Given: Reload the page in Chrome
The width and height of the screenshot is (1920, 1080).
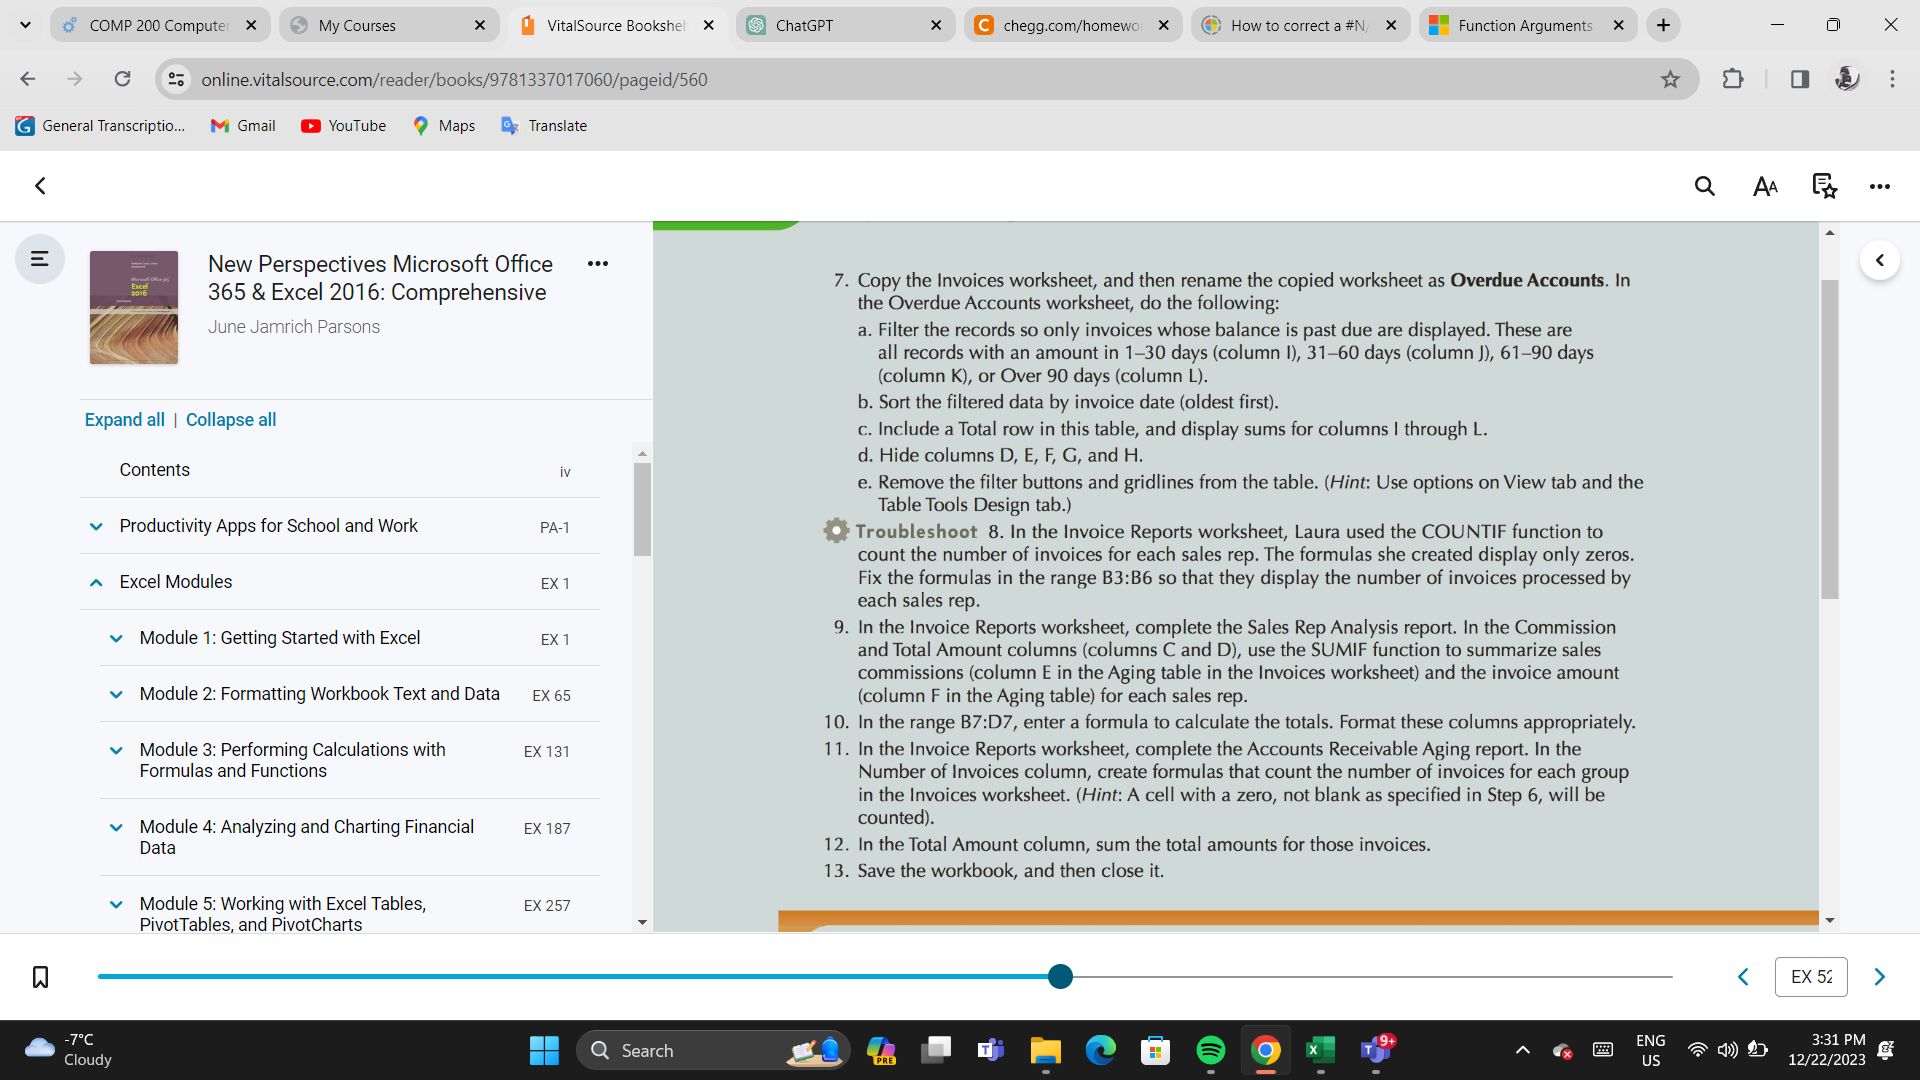Looking at the screenshot, I should click(x=122, y=79).
